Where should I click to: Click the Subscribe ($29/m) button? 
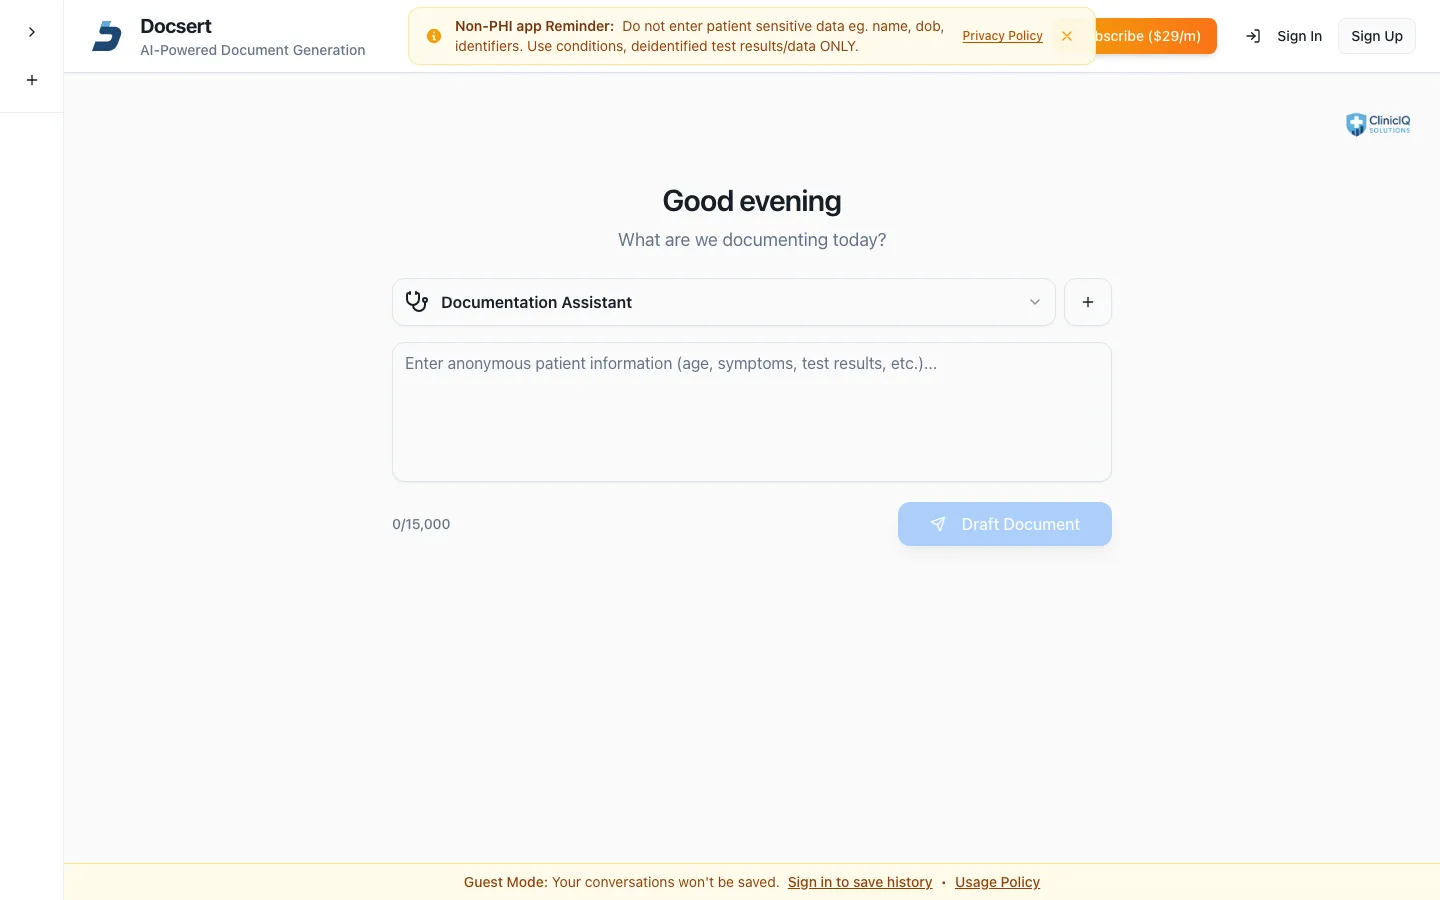1156,36
